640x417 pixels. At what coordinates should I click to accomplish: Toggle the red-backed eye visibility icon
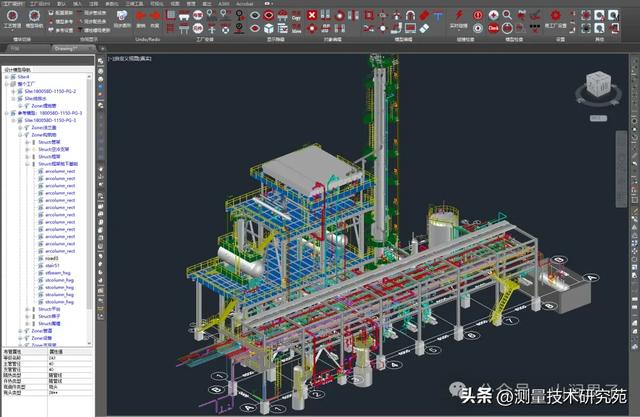point(268,16)
